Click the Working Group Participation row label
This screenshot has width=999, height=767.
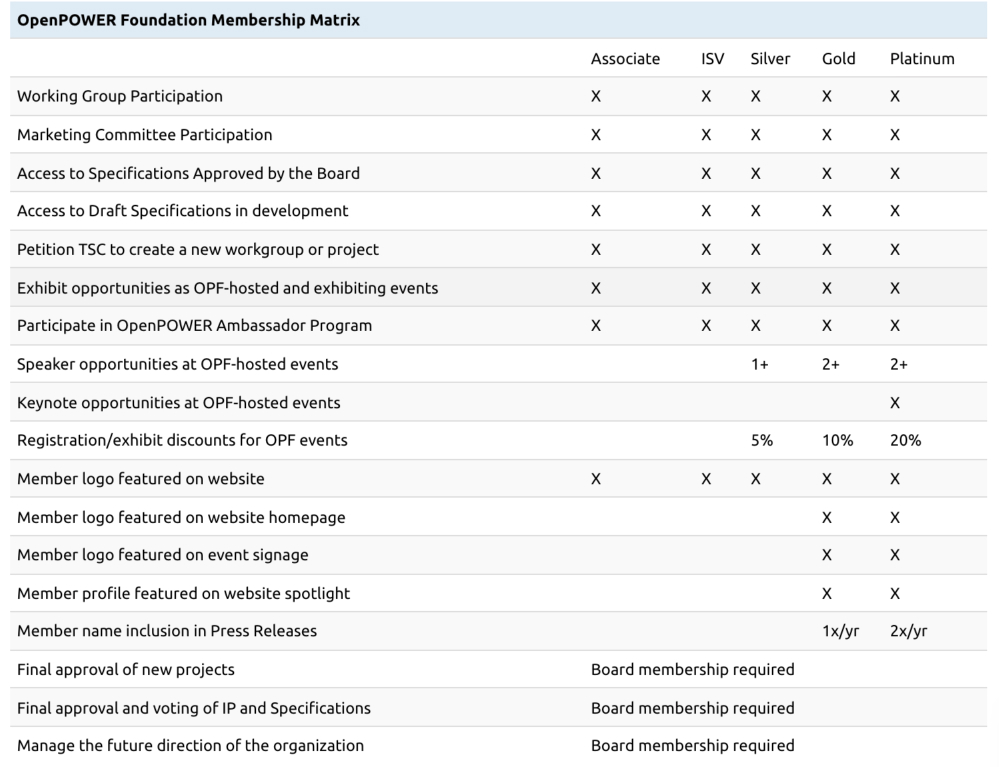tap(120, 96)
